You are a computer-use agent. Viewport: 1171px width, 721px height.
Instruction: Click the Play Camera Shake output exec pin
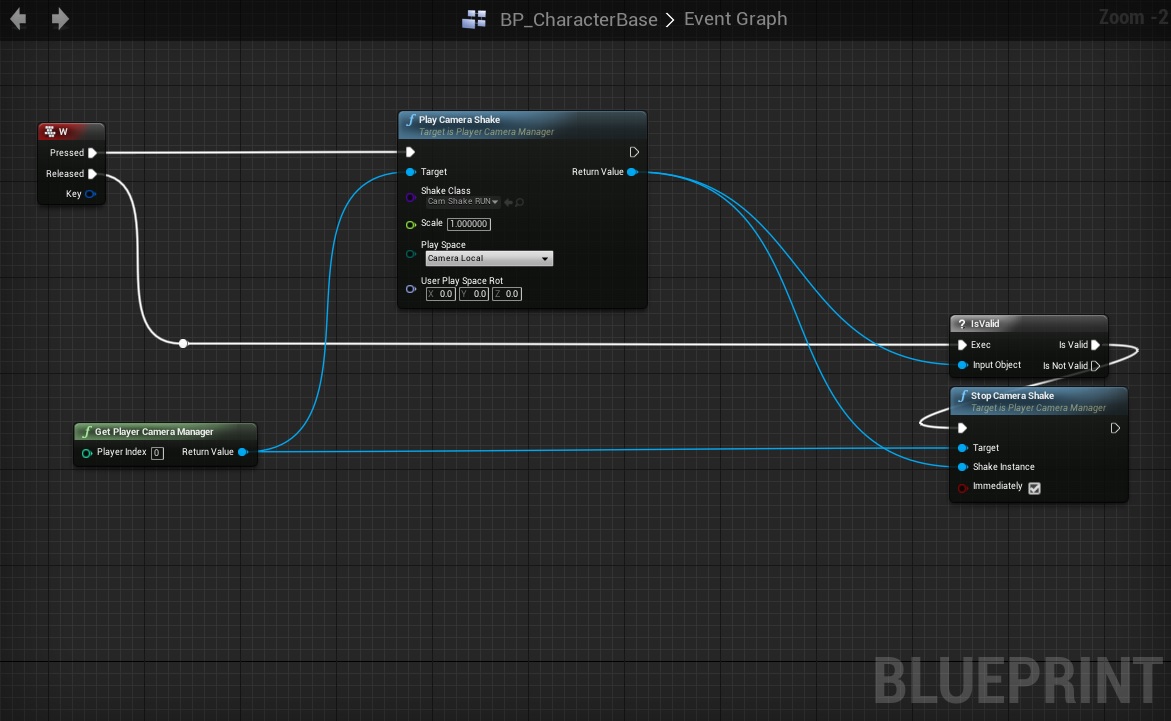(x=634, y=152)
